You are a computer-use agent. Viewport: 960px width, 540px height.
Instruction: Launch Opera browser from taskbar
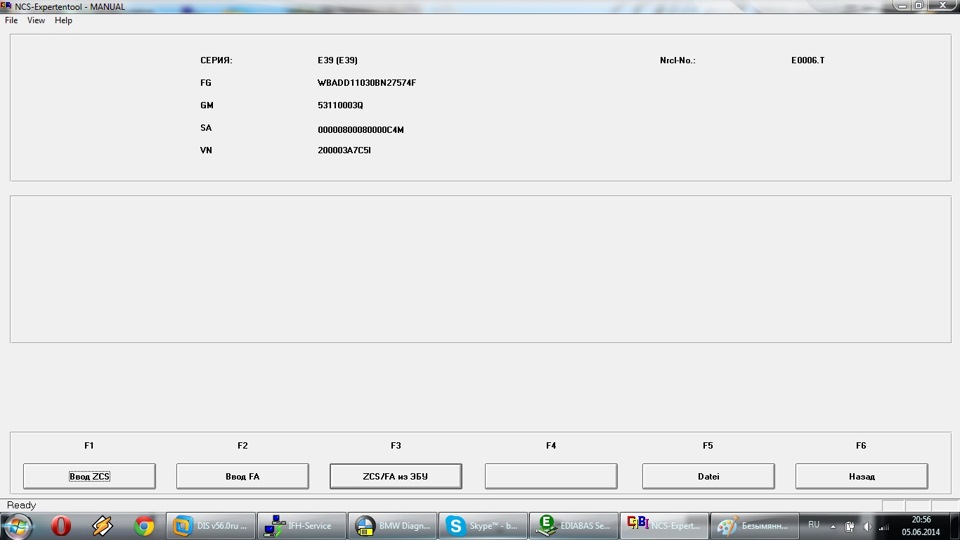coord(61,527)
